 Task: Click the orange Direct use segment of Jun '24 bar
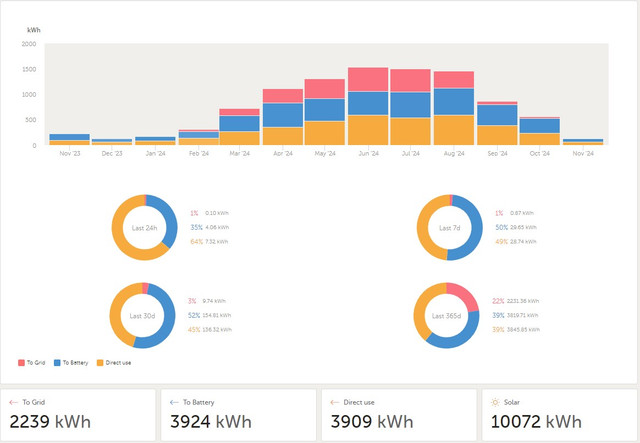(368, 130)
